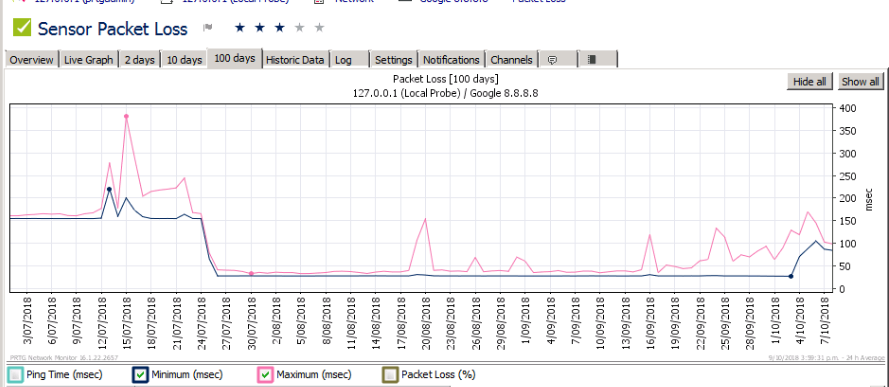The image size is (889, 387).
Task: Open the Channels tab
Action: coord(511,59)
